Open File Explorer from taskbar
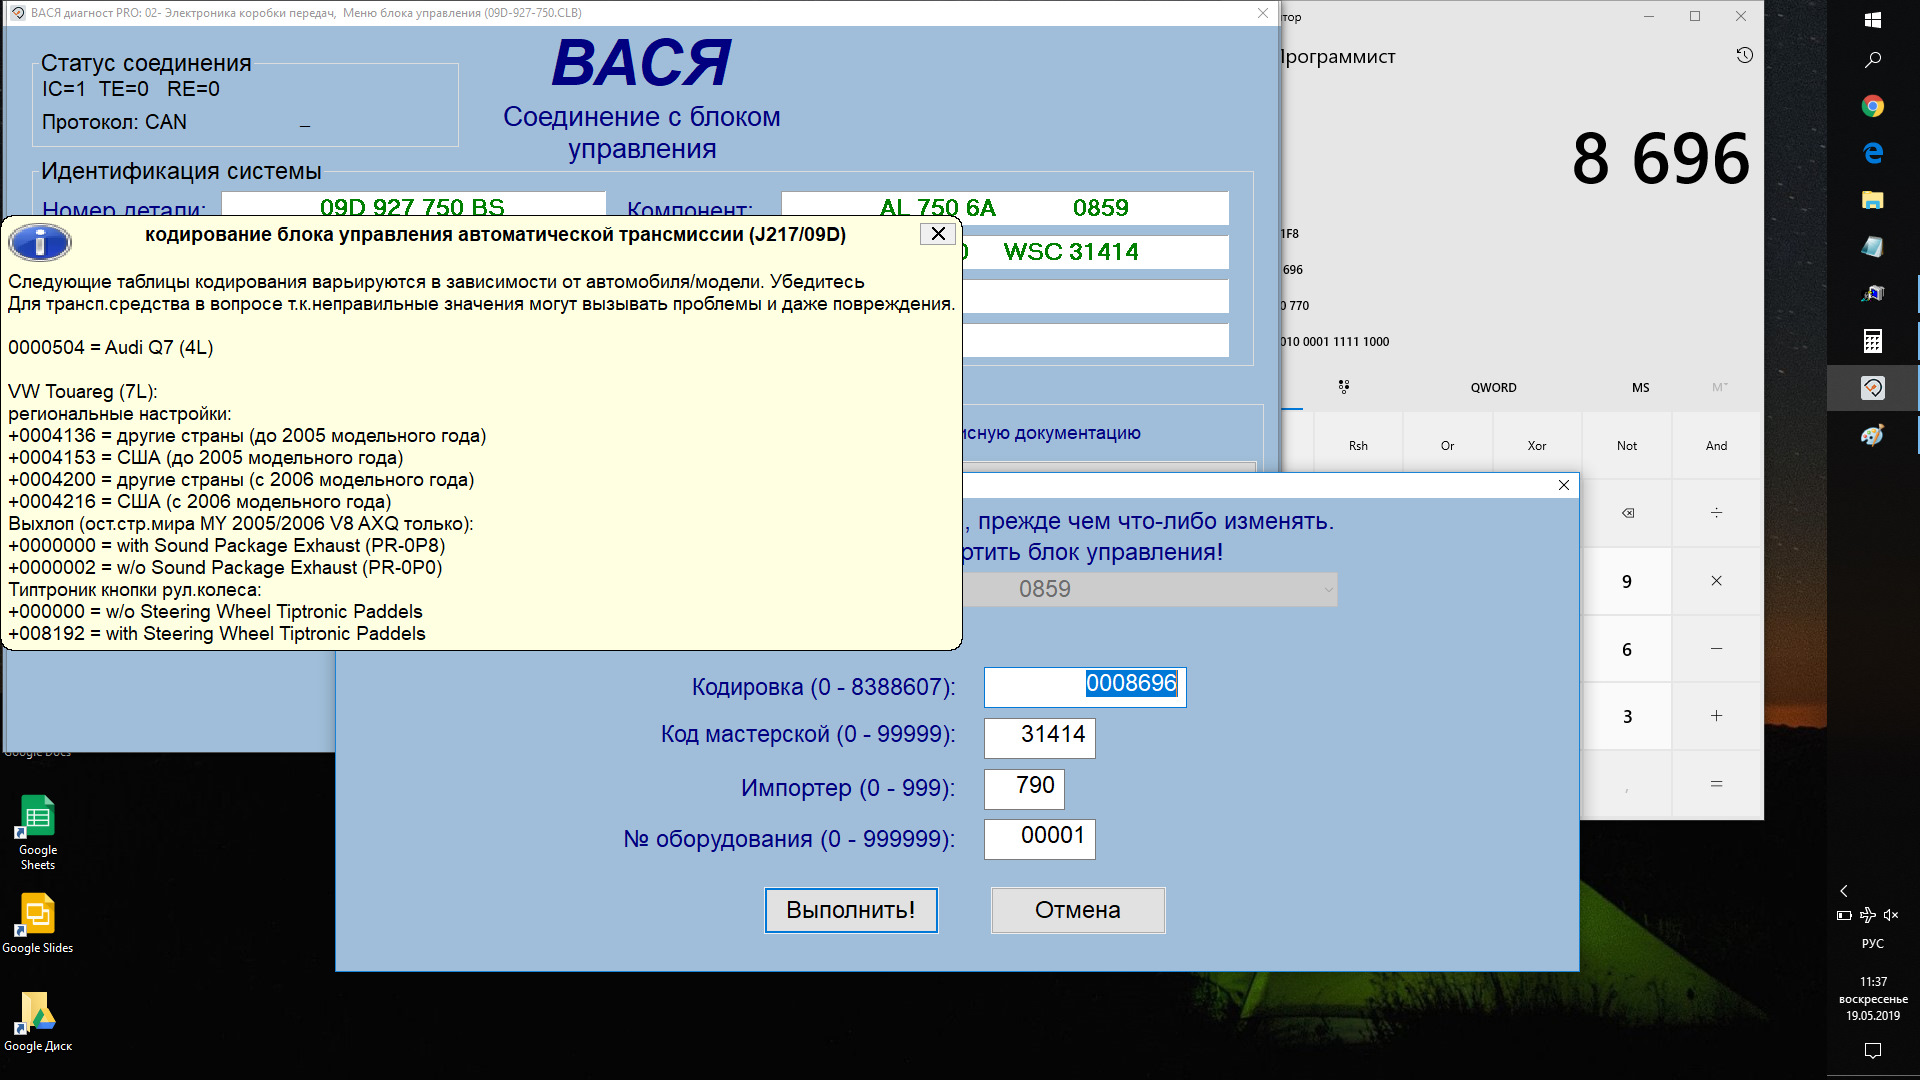The width and height of the screenshot is (1920, 1080). click(1873, 200)
